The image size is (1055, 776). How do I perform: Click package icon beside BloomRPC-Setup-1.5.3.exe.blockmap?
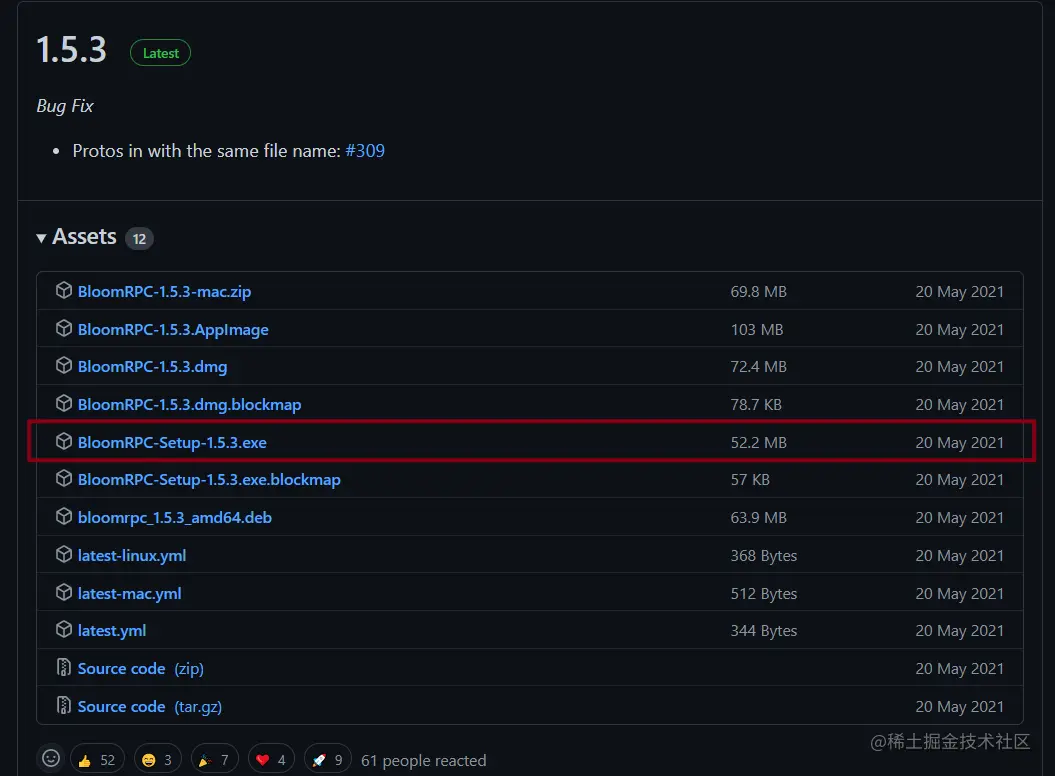tap(64, 479)
